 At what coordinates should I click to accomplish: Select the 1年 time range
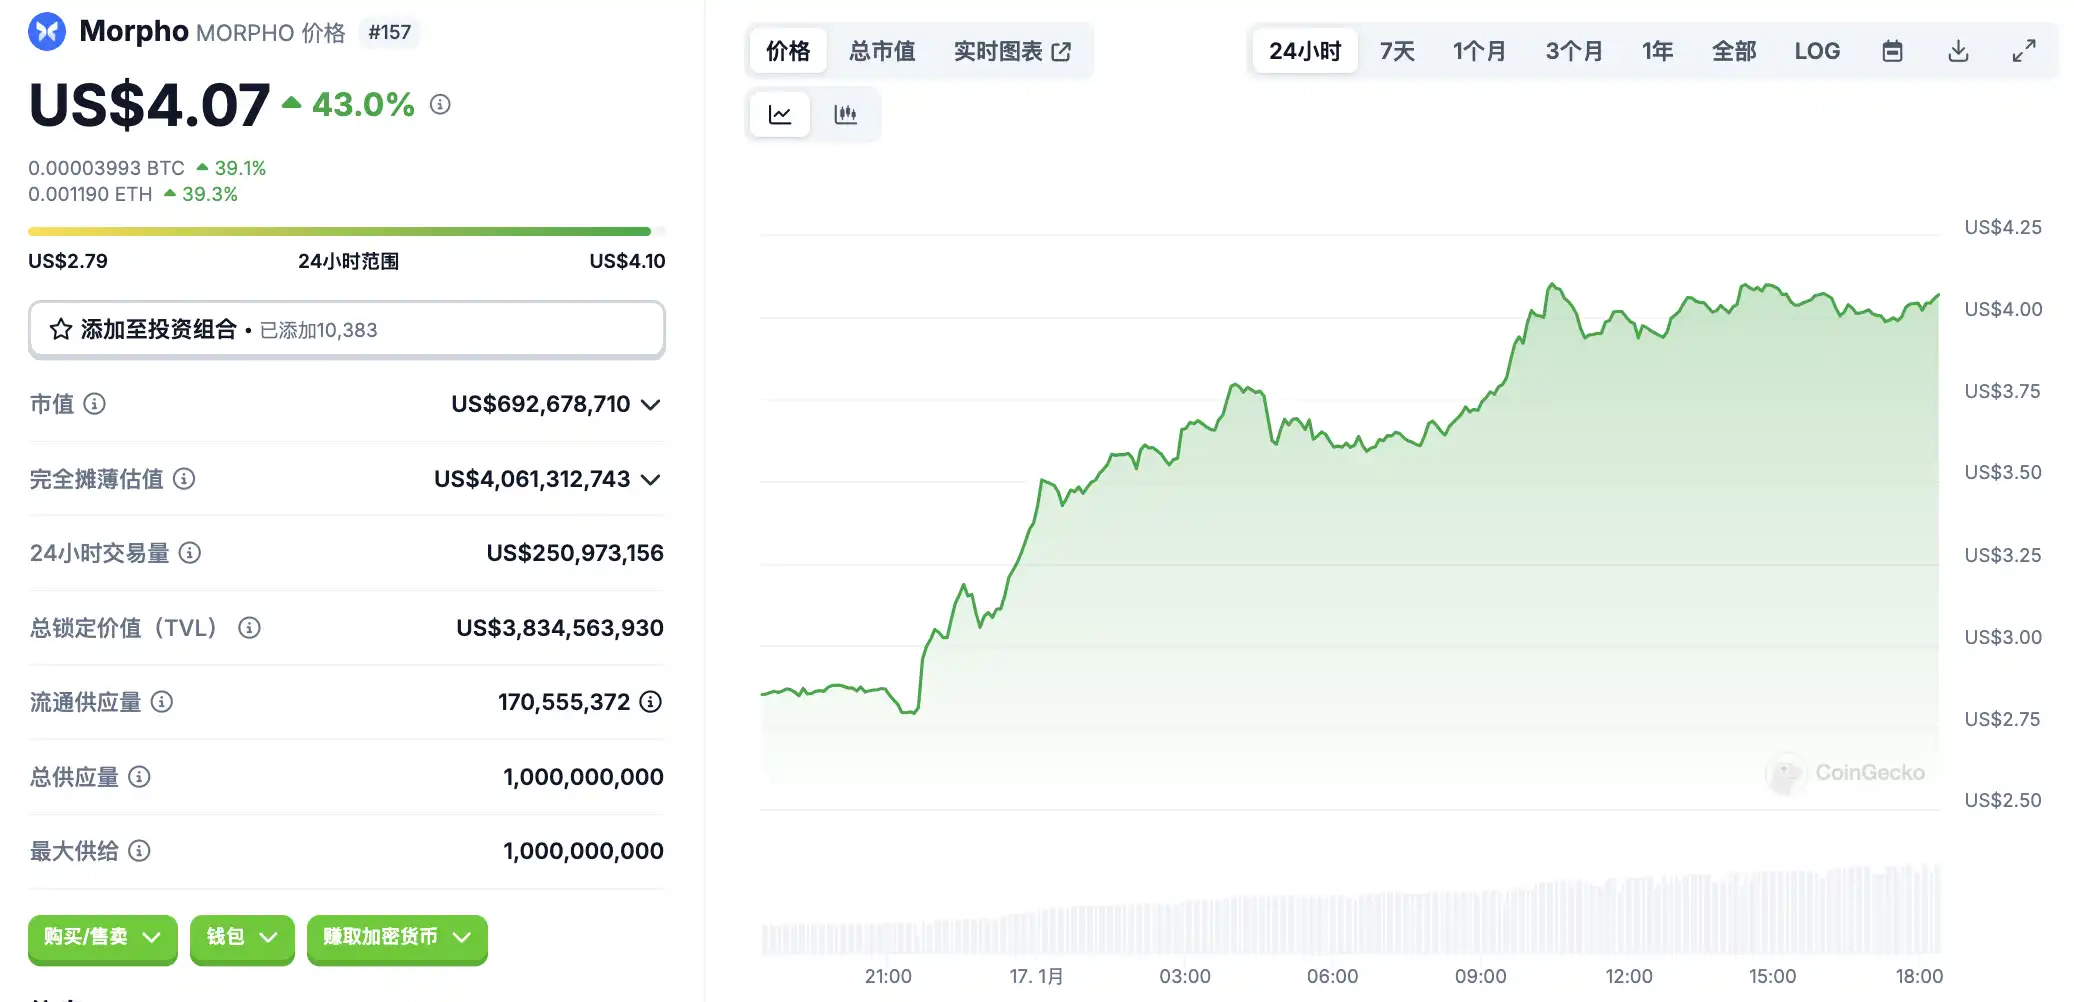[x=1657, y=51]
